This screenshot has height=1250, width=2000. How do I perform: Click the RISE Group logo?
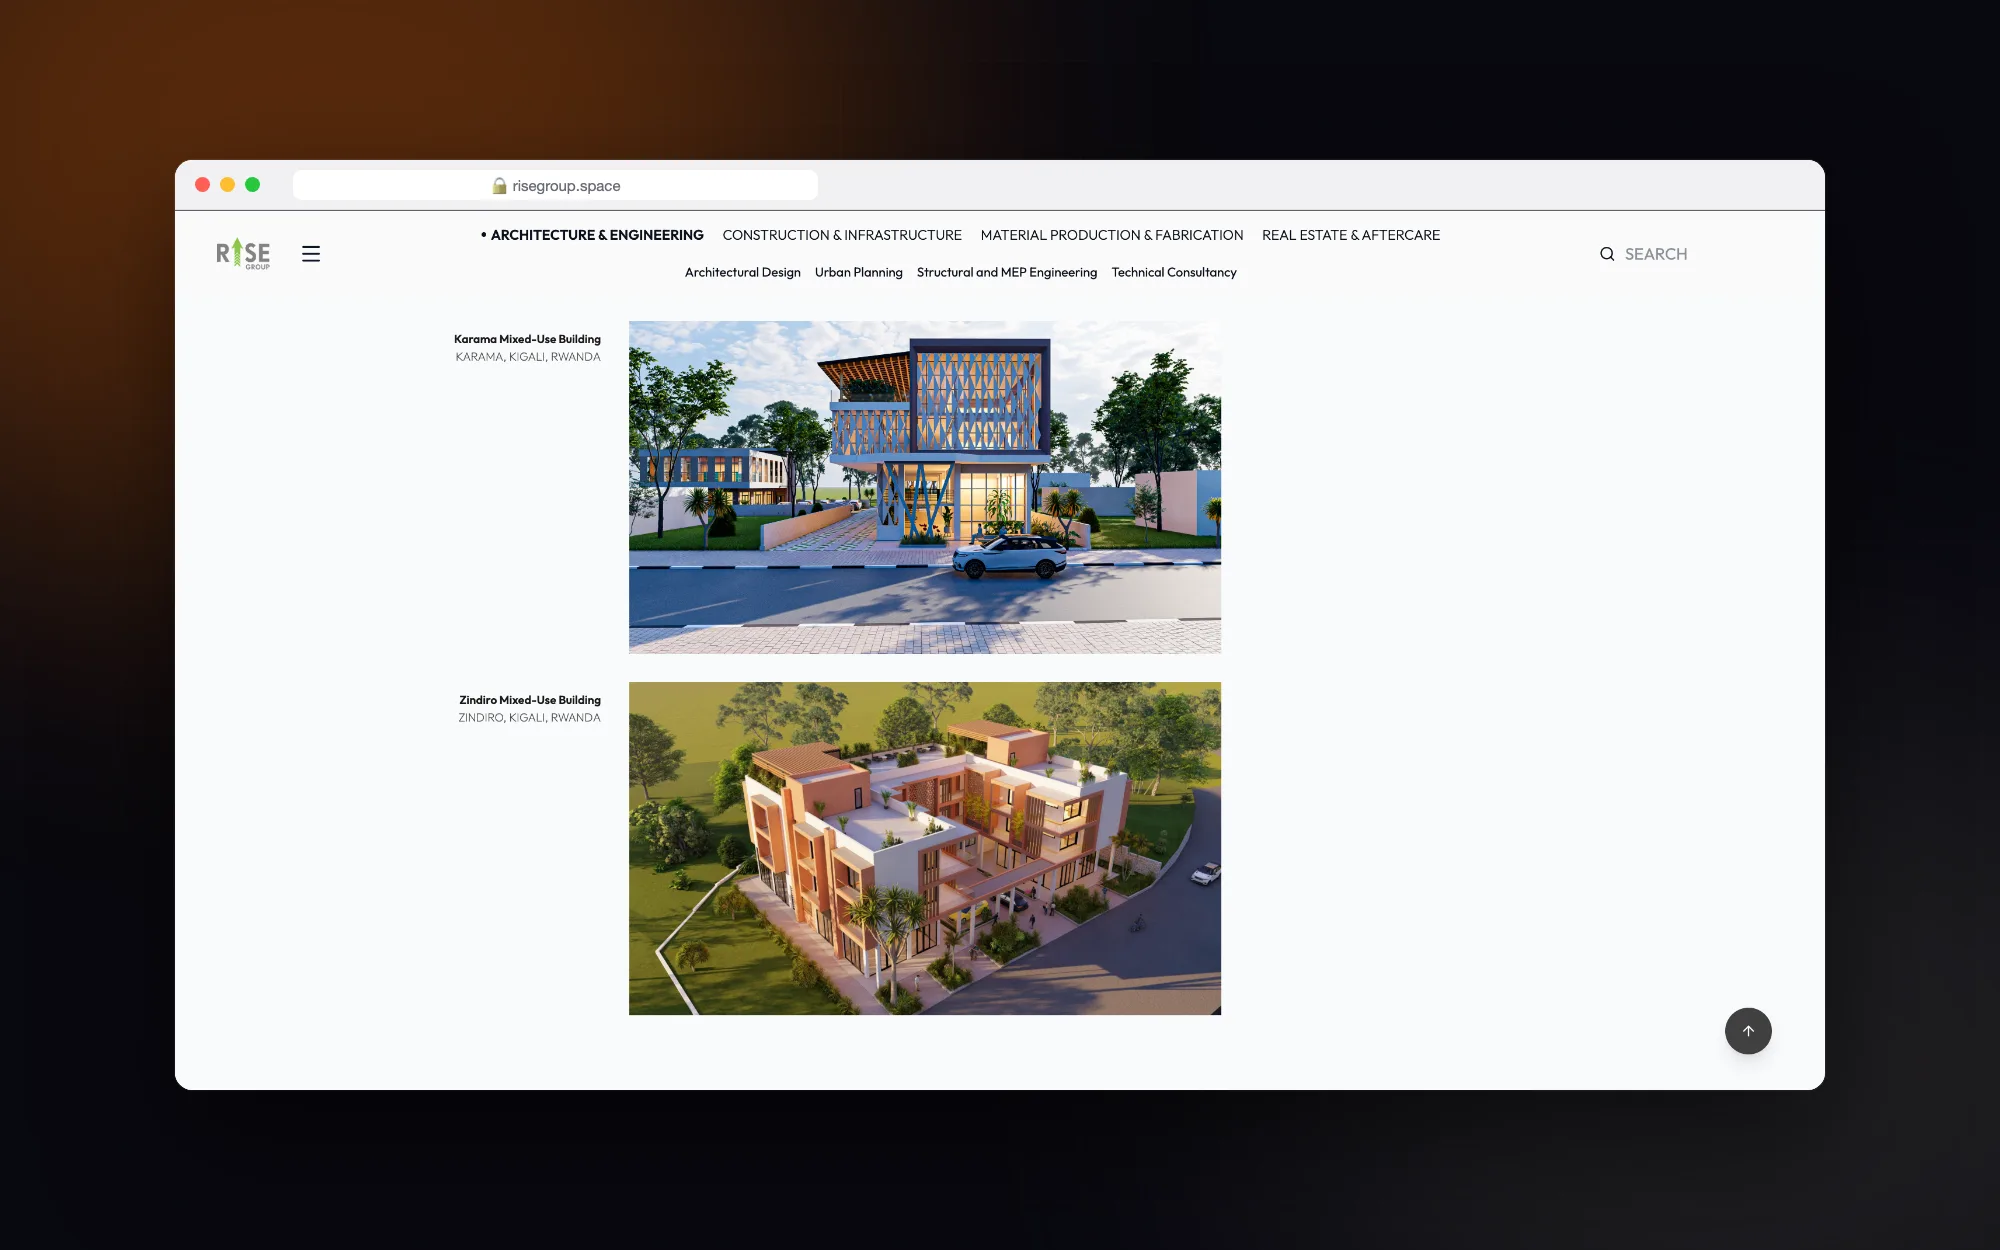tap(243, 254)
